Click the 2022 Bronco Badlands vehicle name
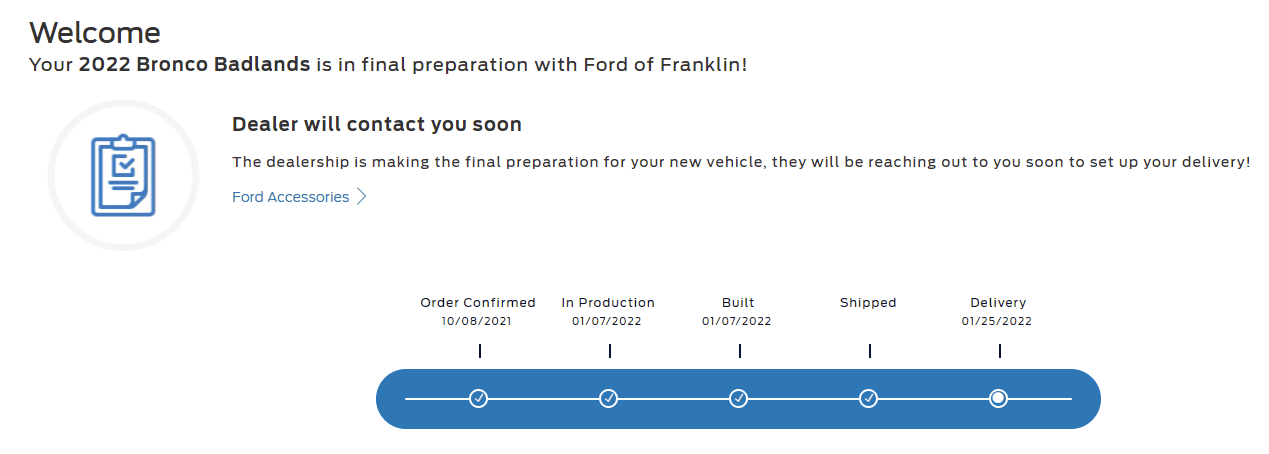Viewport: 1269px width, 454px height. coord(195,64)
